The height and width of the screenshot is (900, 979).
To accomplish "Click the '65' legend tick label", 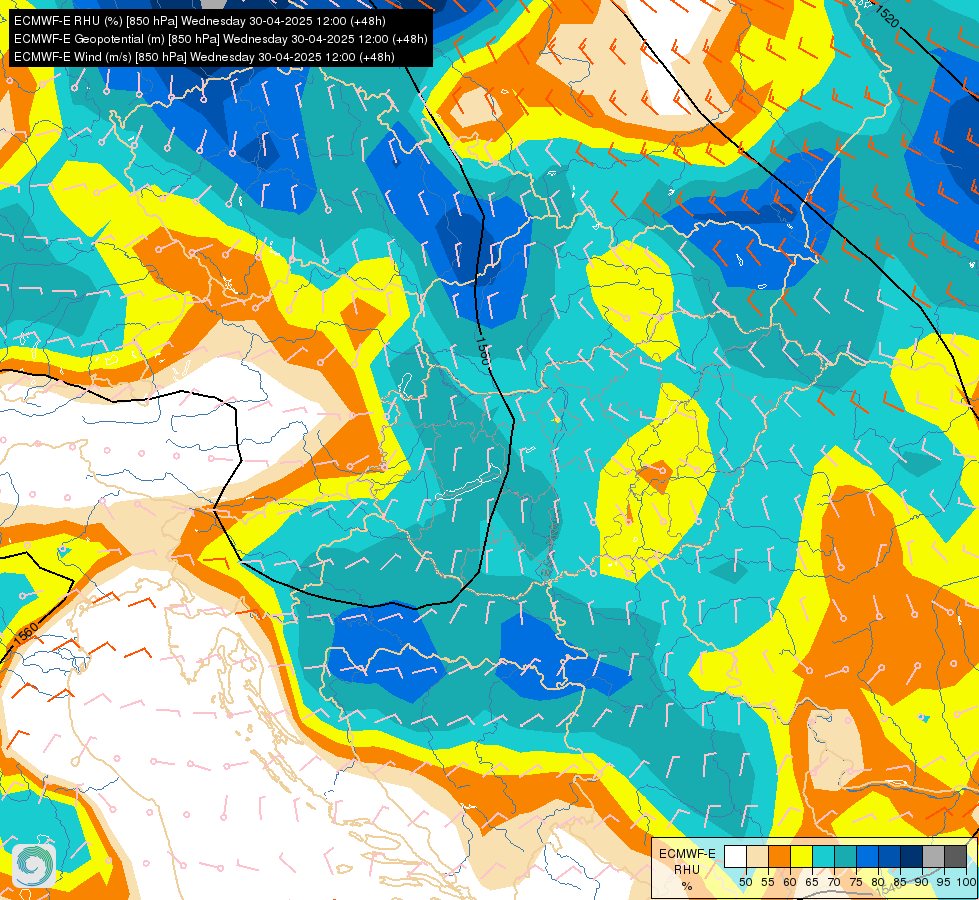I will [812, 882].
